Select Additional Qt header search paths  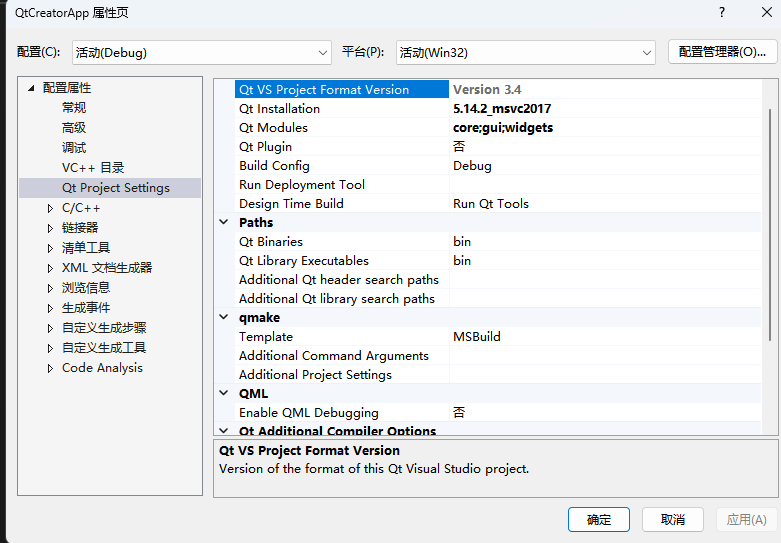339,279
